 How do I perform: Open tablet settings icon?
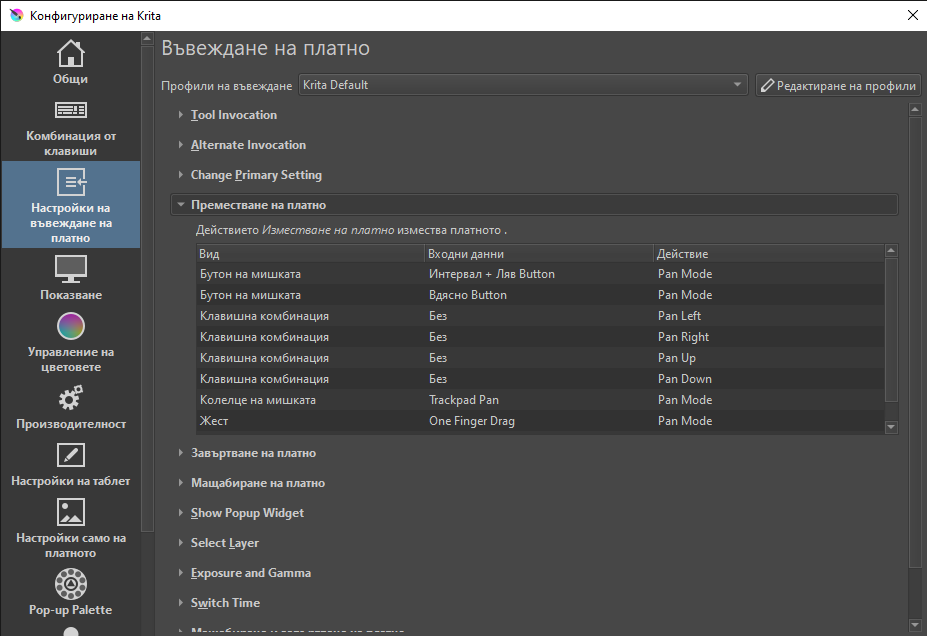[70, 455]
